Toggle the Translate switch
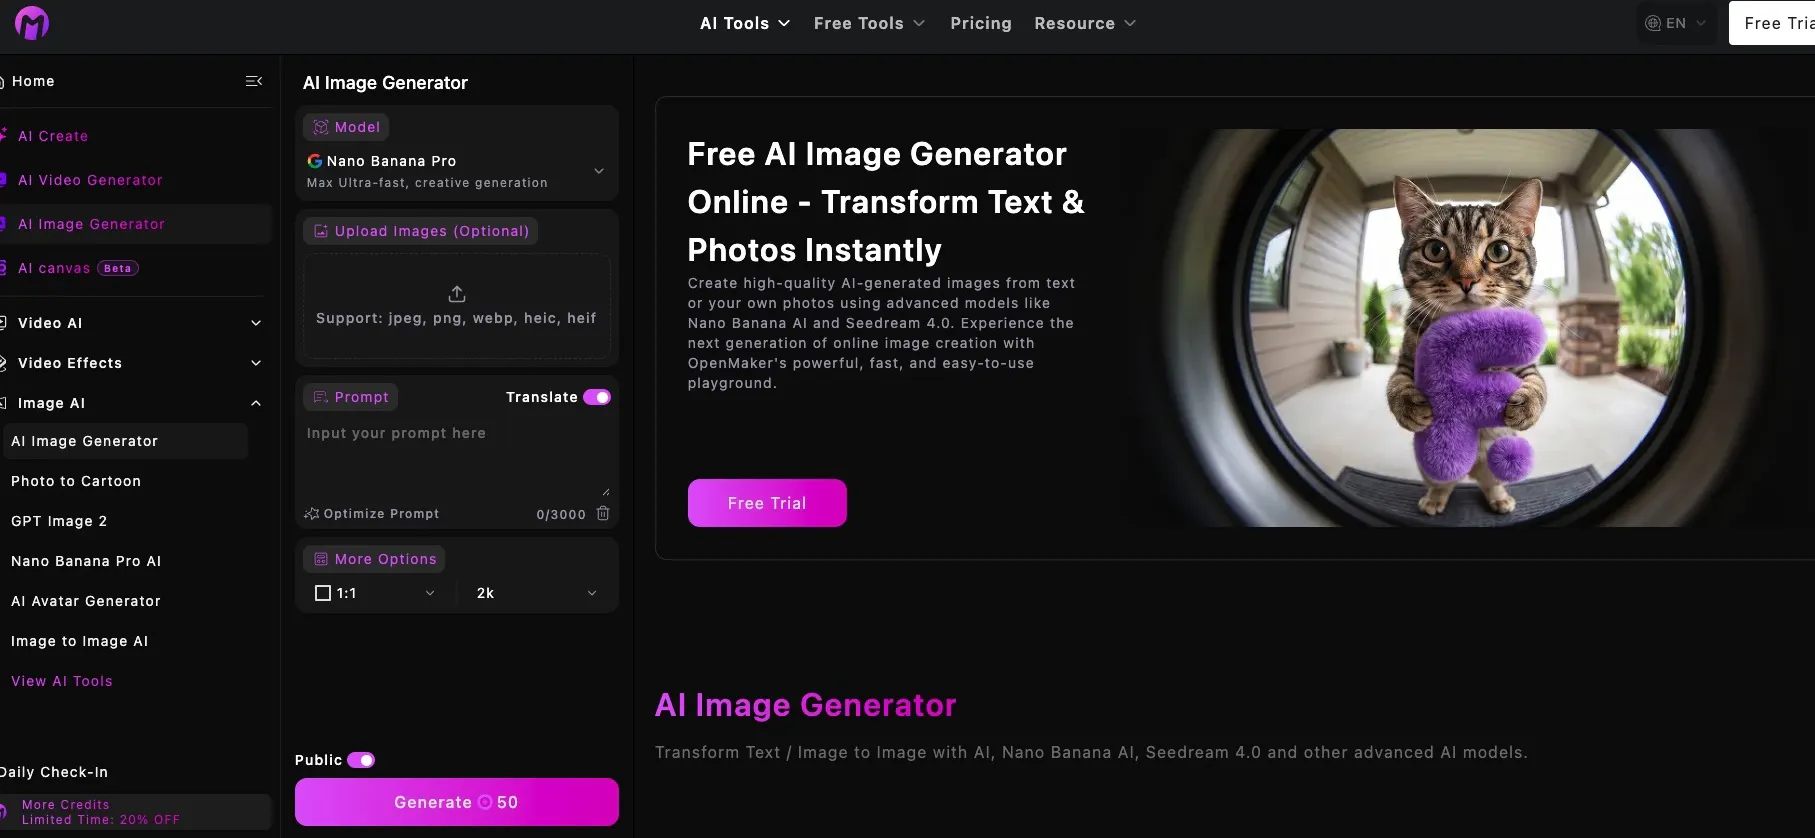 pos(597,397)
